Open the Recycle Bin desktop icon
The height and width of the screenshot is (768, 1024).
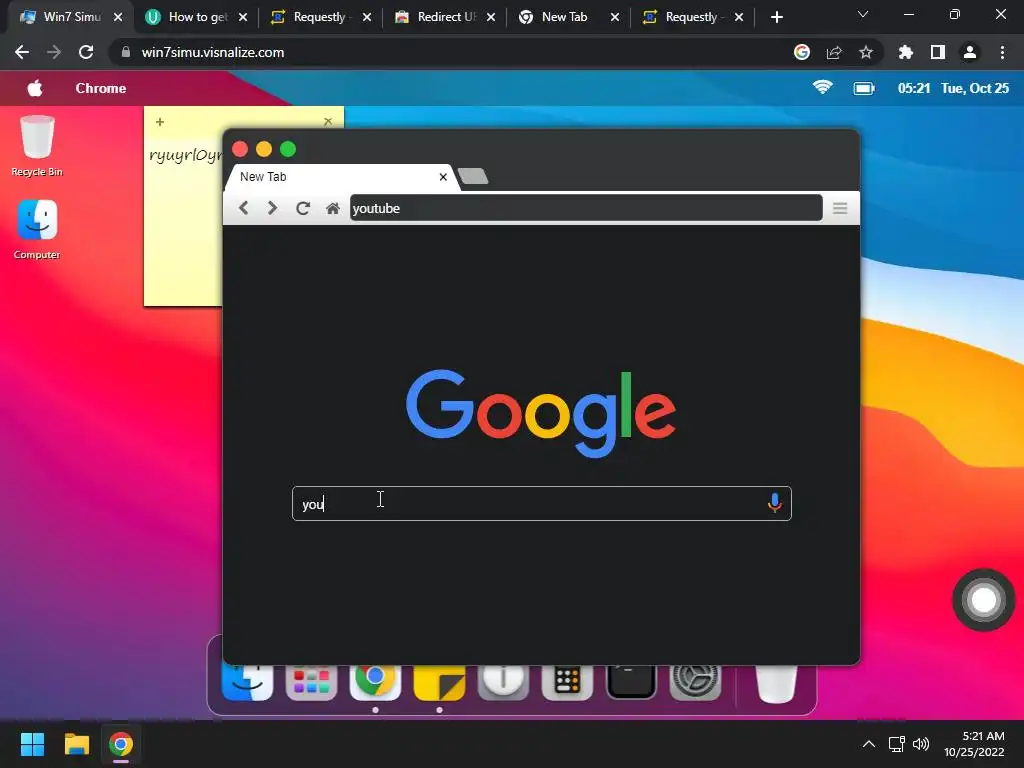[37, 146]
